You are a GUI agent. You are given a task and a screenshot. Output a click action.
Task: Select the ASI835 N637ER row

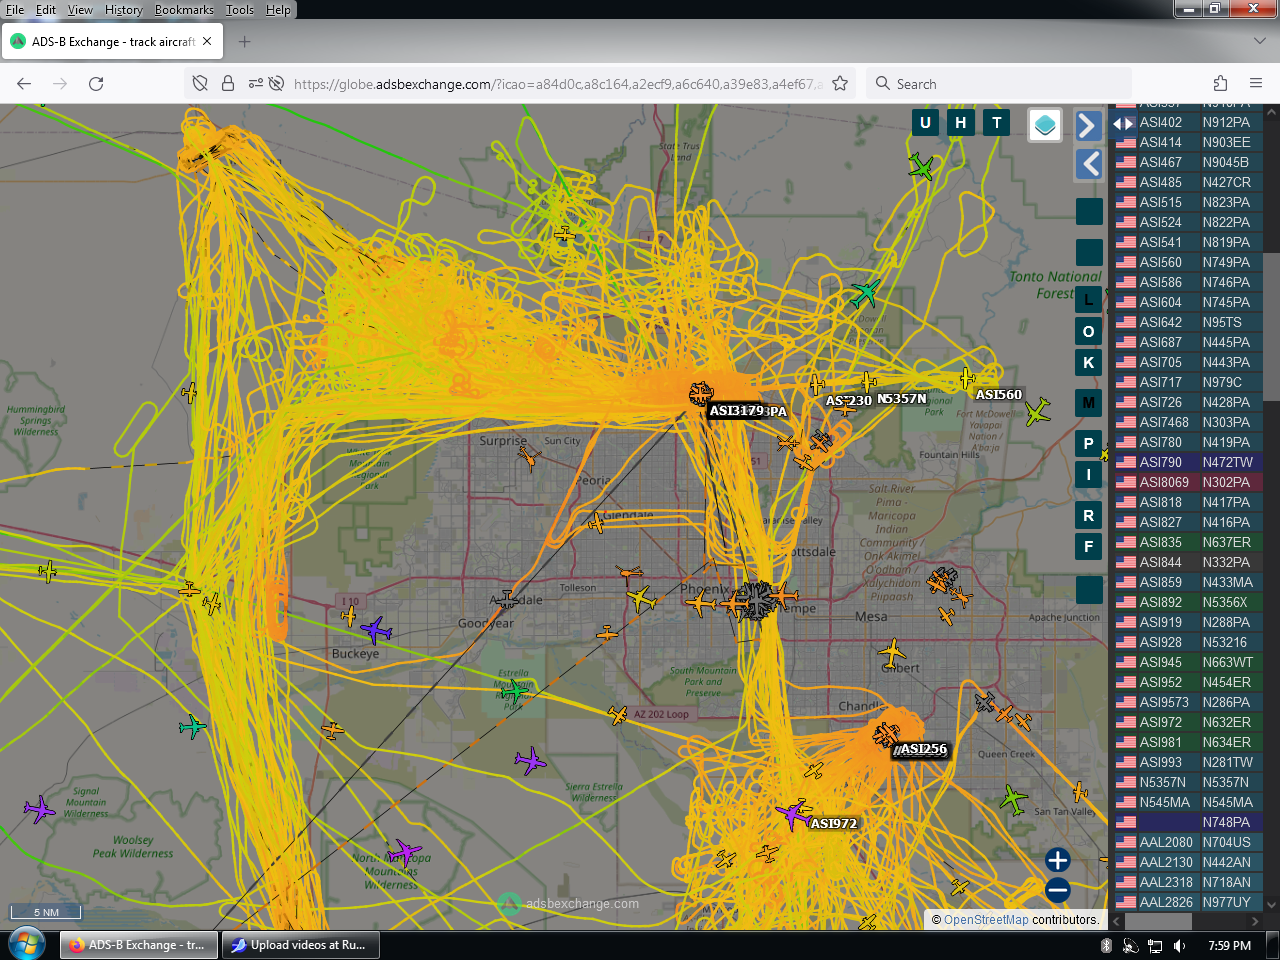point(1188,542)
